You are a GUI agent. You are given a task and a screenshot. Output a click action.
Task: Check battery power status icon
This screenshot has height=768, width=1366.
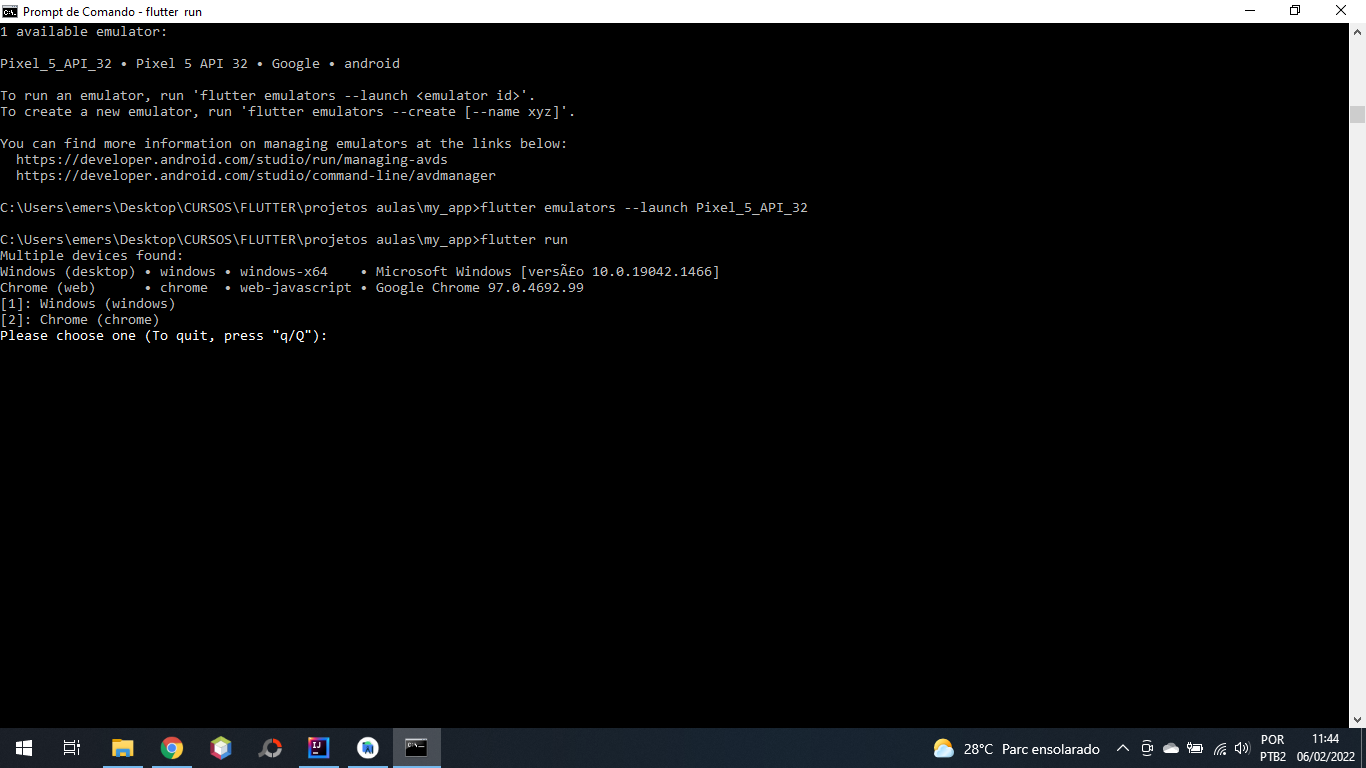(x=1195, y=748)
